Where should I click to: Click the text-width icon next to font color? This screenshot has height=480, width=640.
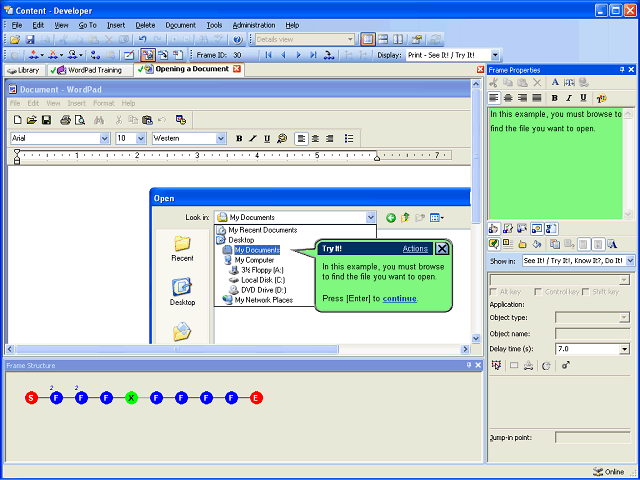tap(569, 83)
